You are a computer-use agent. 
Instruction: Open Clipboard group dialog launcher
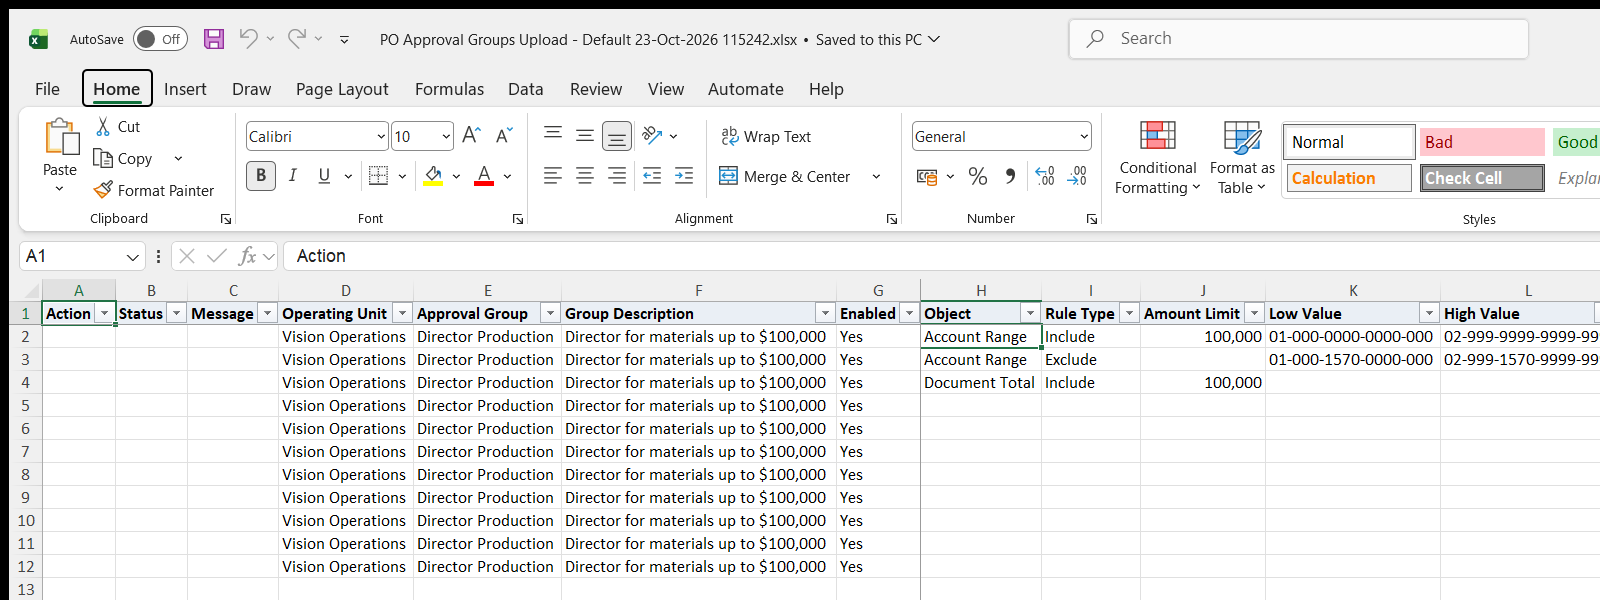226,219
